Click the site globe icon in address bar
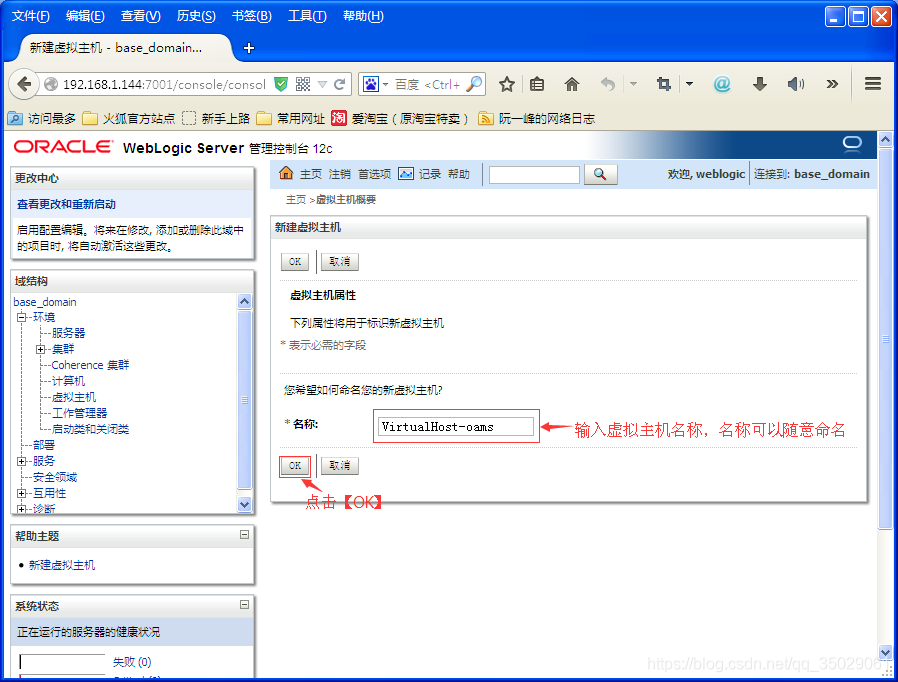 (51, 84)
